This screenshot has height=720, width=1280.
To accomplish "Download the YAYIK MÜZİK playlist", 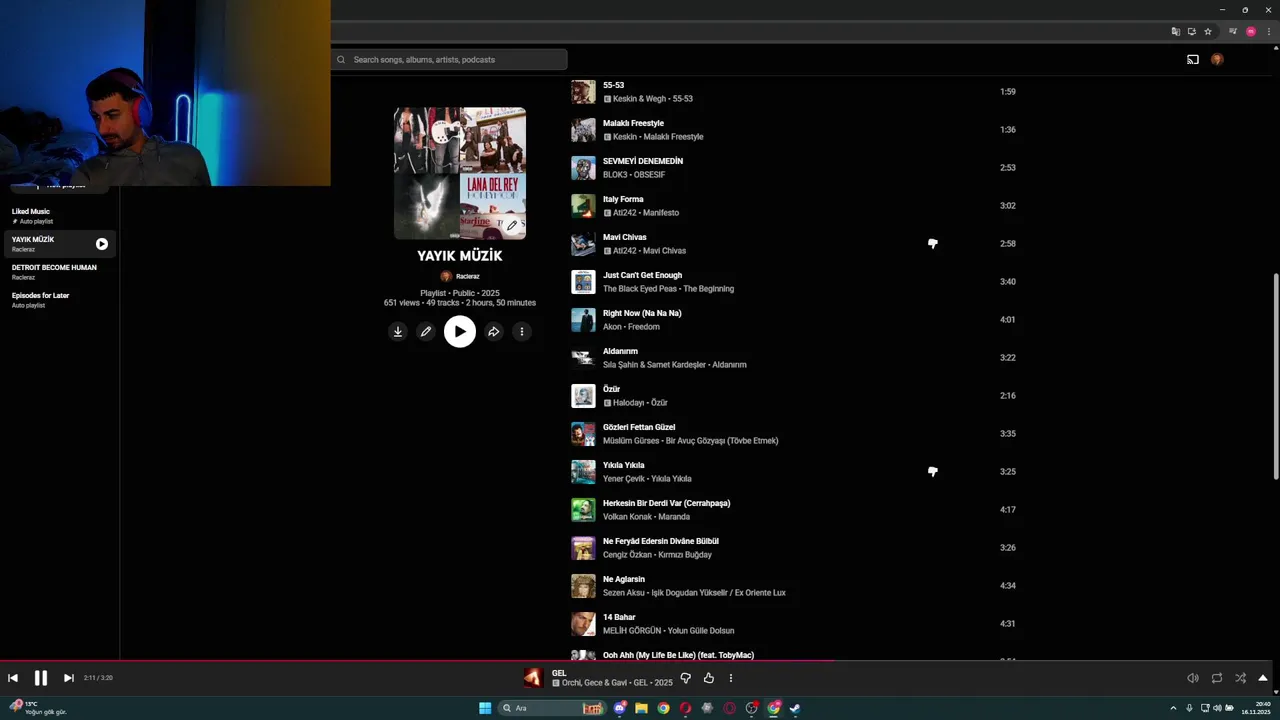I will pos(397,332).
